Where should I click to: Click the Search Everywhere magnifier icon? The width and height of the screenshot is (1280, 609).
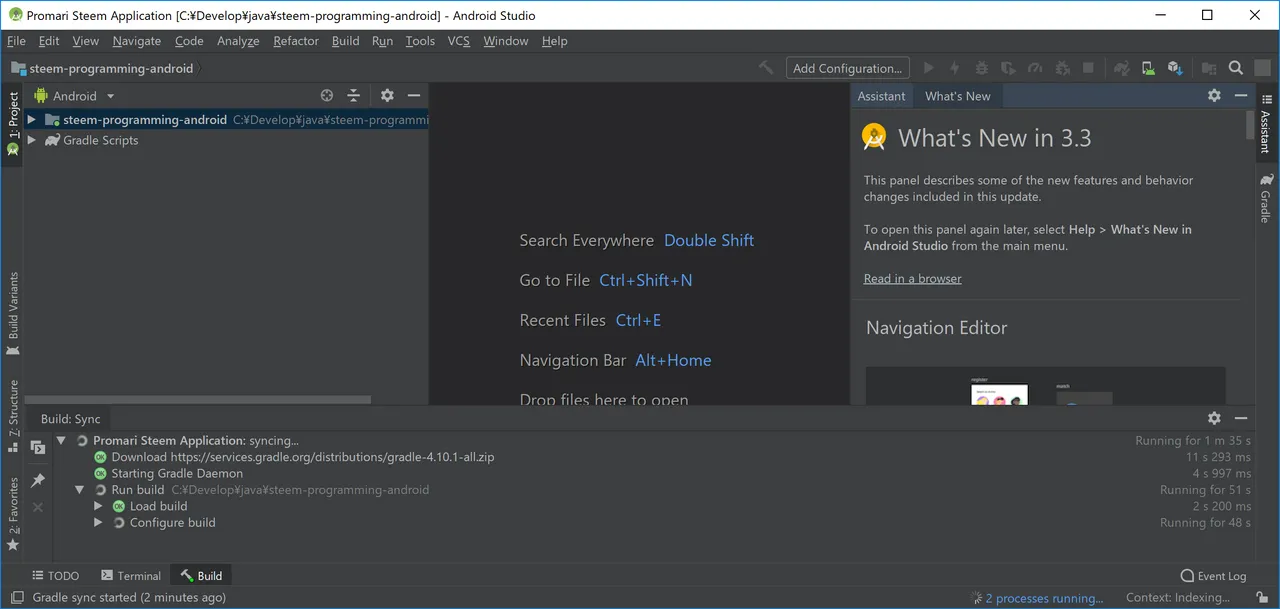coord(1236,68)
